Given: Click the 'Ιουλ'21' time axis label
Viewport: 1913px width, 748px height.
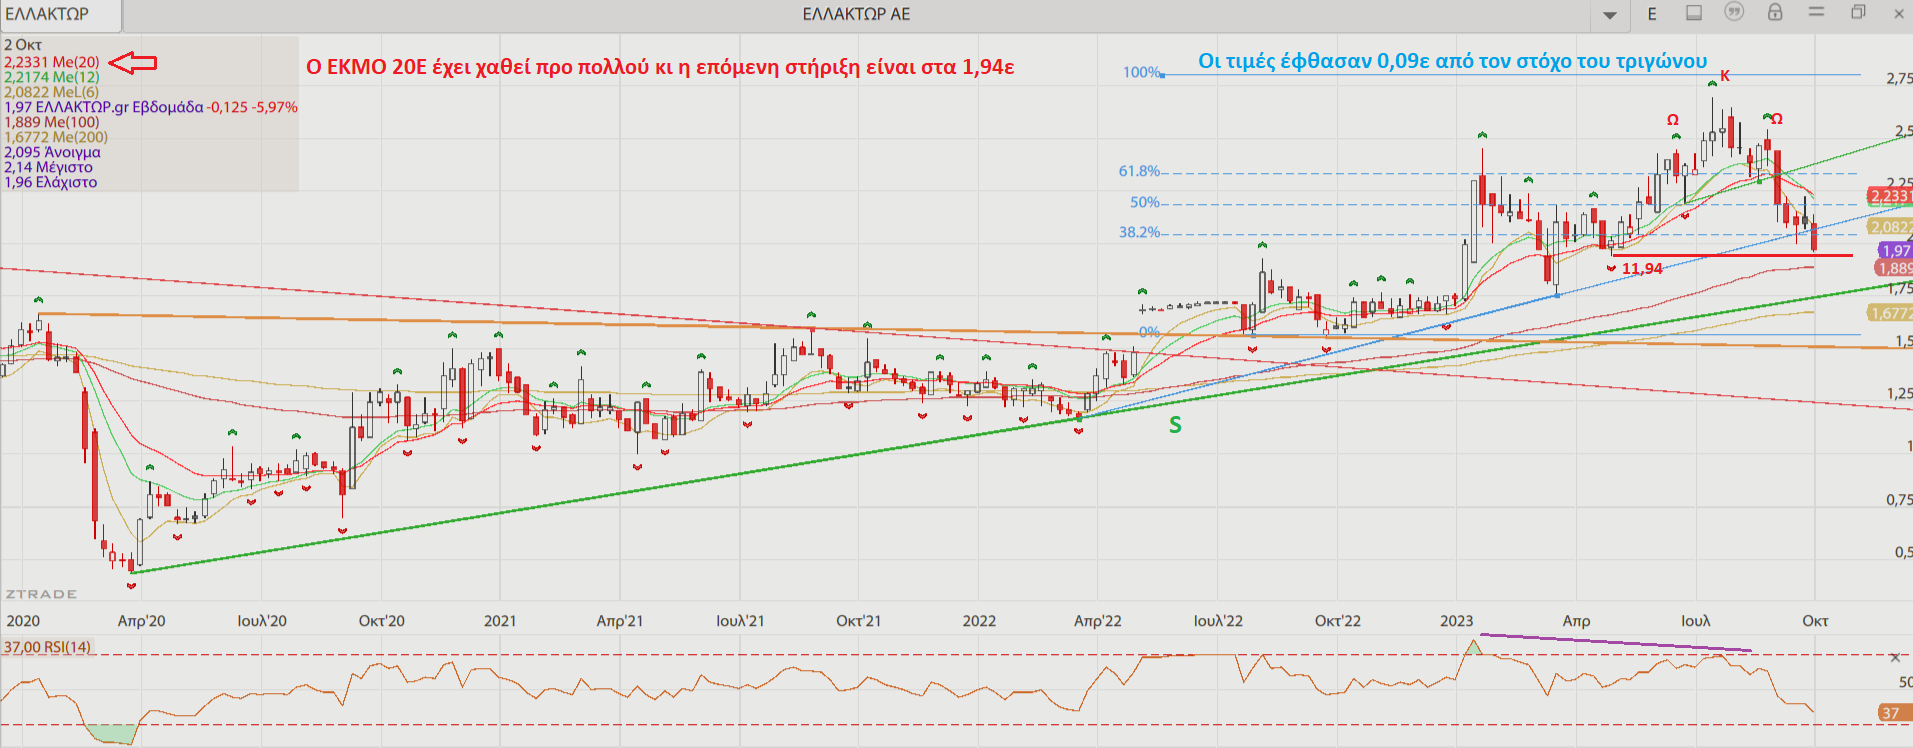Looking at the screenshot, I should pos(740,621).
